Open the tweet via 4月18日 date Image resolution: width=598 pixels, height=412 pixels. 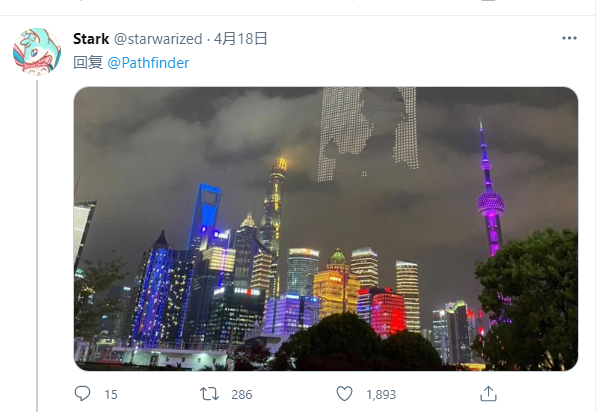tap(240, 39)
